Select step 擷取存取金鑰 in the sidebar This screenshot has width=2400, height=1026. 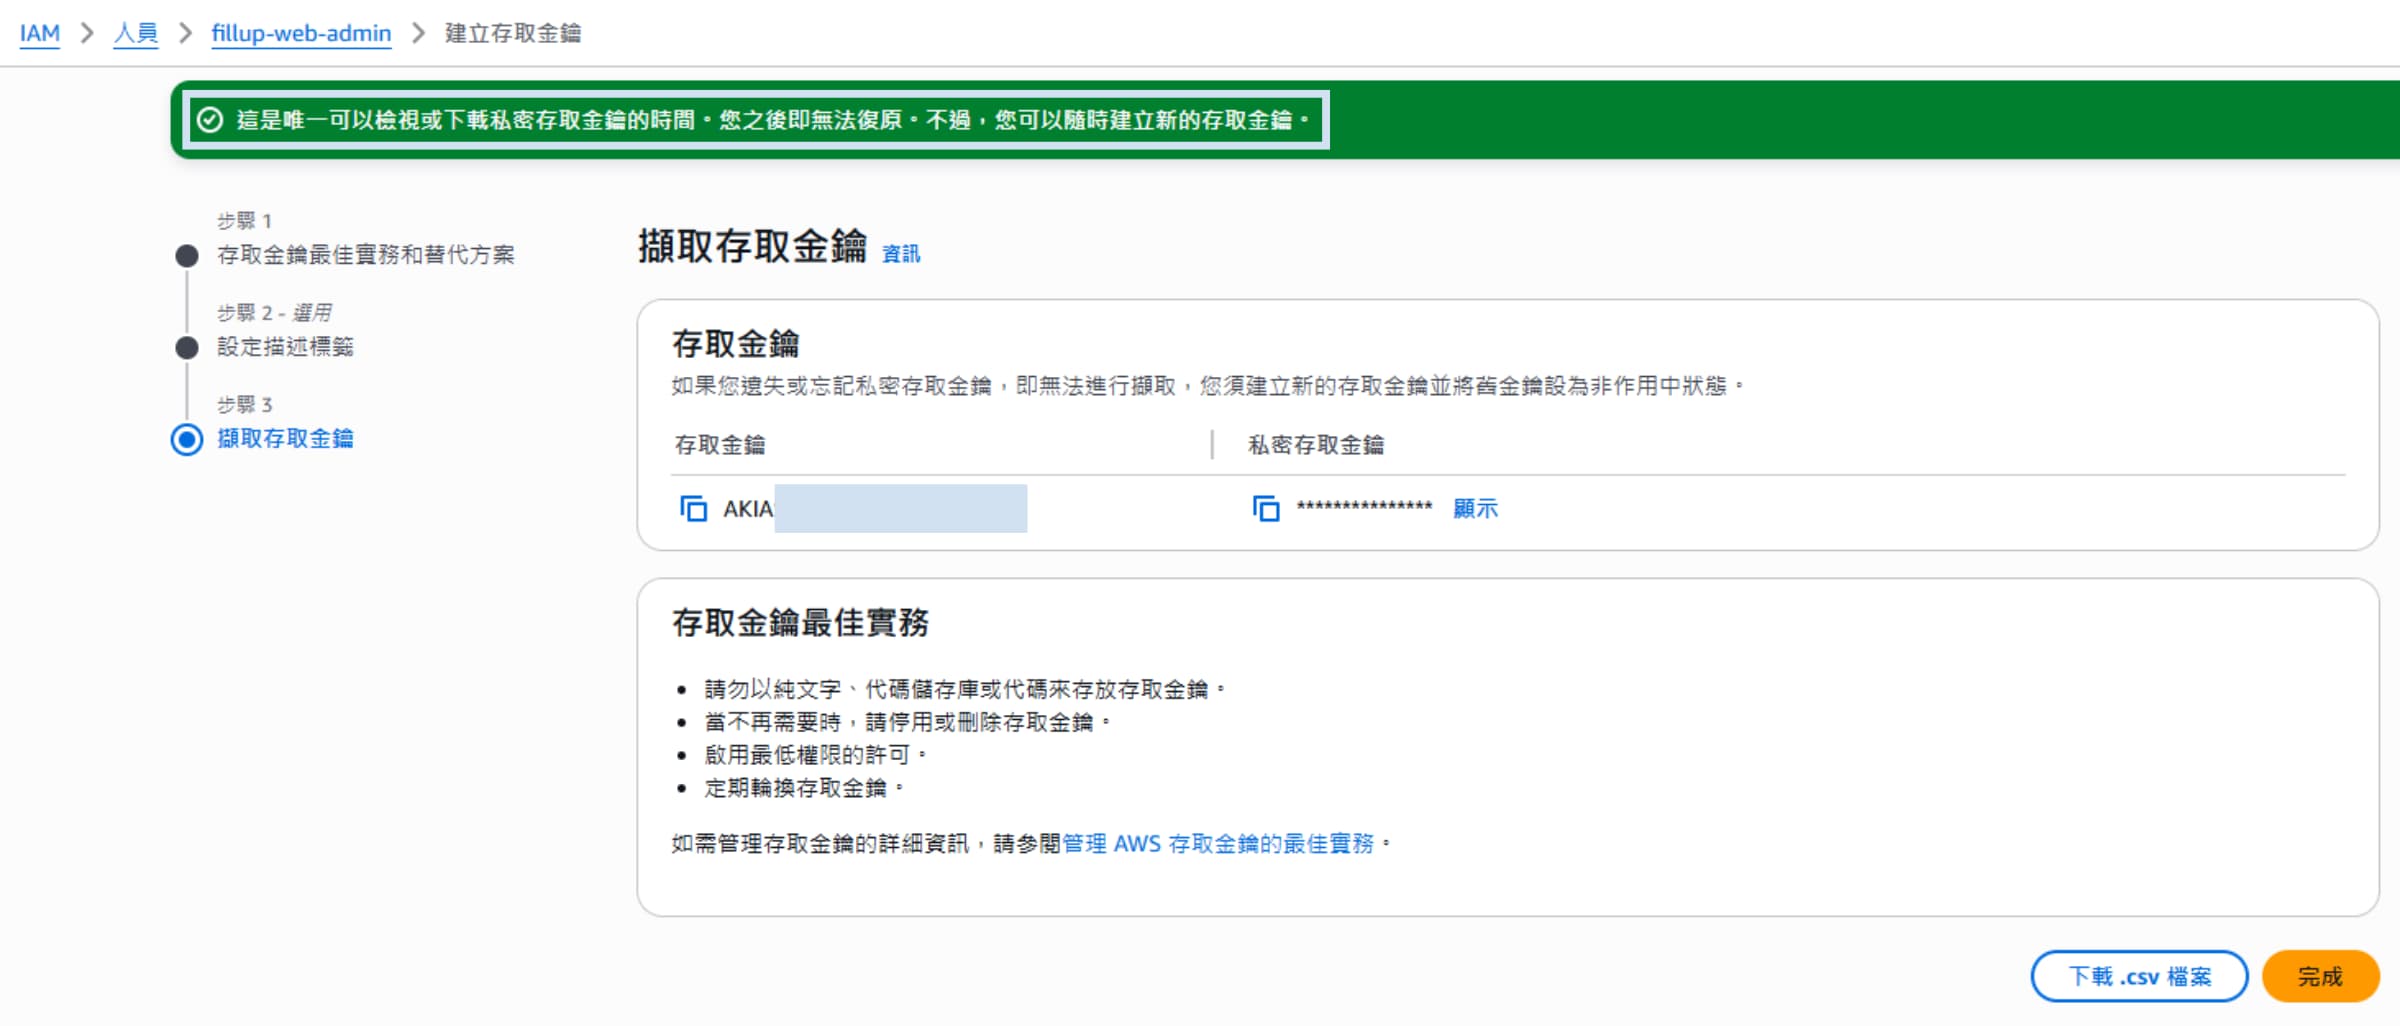click(x=285, y=439)
